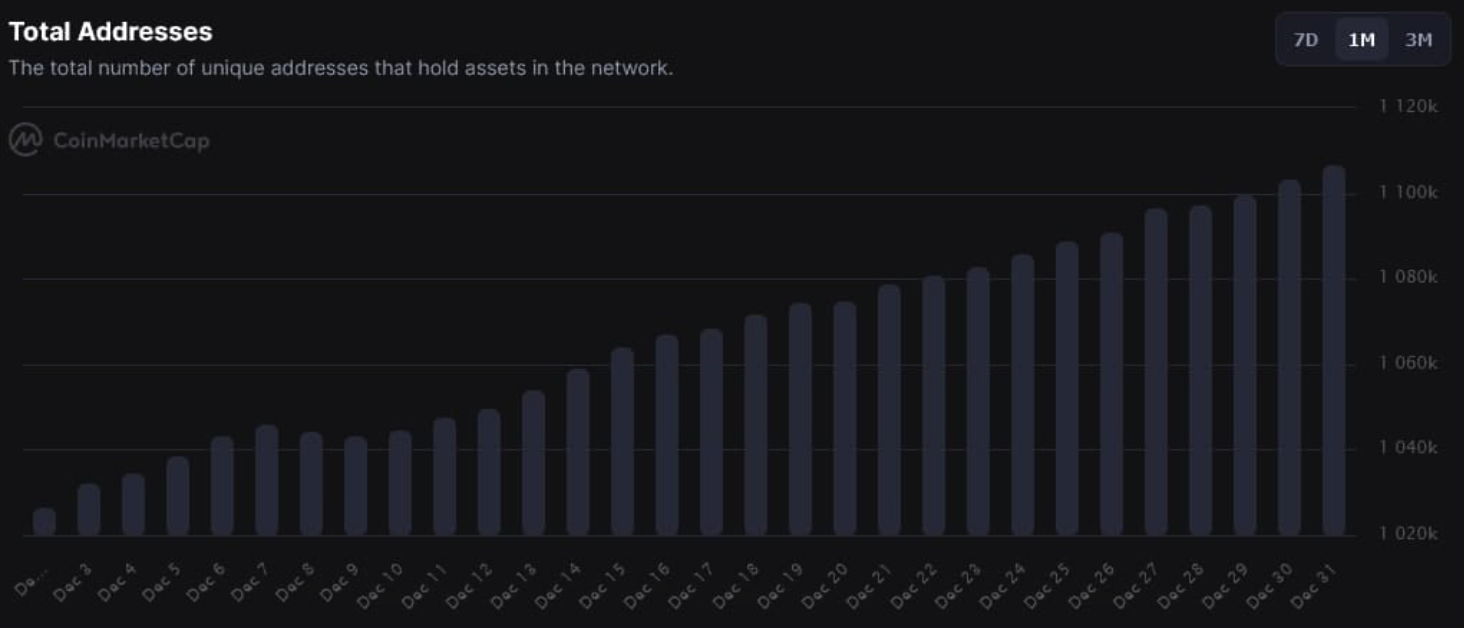Screen dimensions: 1464x628
Task: Switch to the 1M time range
Action: click(x=1361, y=40)
